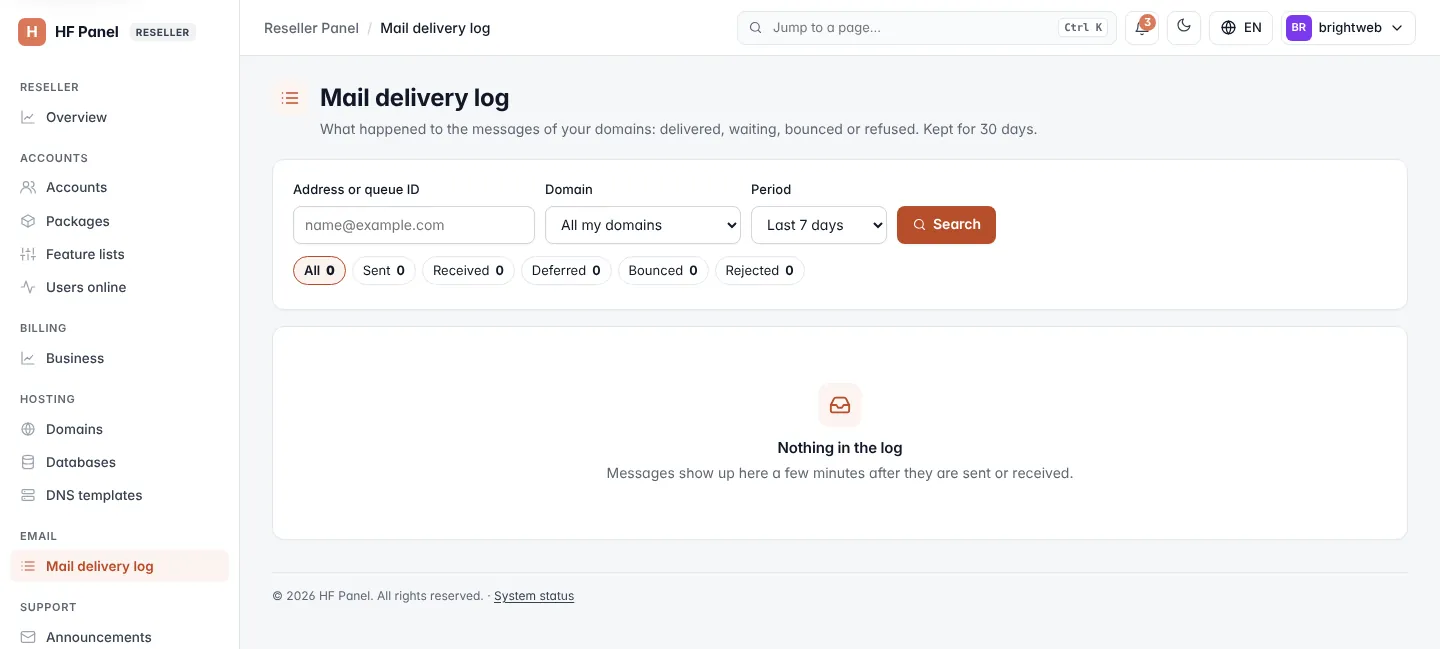Select the All 0 filter chip
This screenshot has height=649, width=1440.
tap(319, 271)
